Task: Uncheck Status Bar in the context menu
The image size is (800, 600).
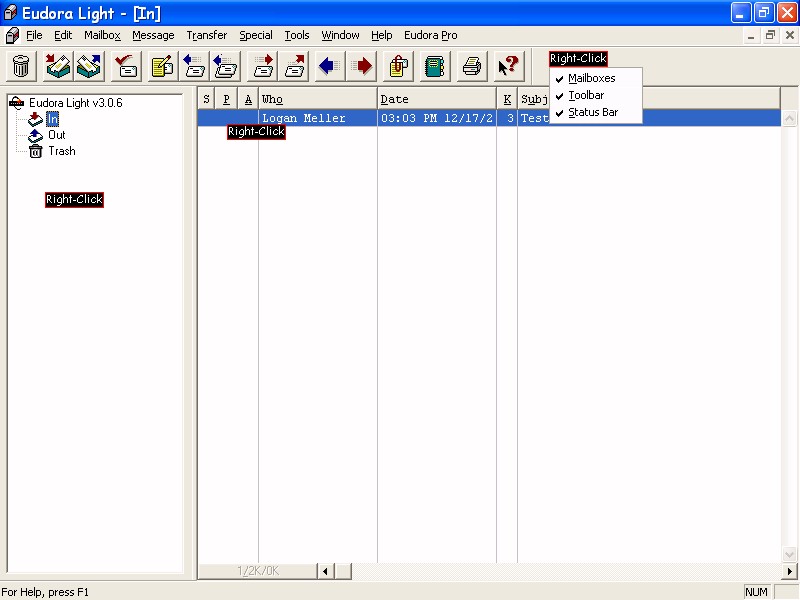Action: coord(595,112)
